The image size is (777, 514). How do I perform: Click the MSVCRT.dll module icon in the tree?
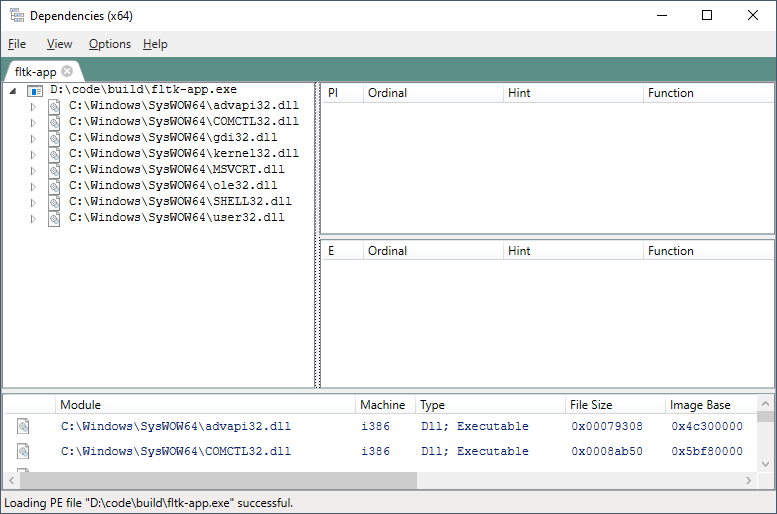click(54, 170)
